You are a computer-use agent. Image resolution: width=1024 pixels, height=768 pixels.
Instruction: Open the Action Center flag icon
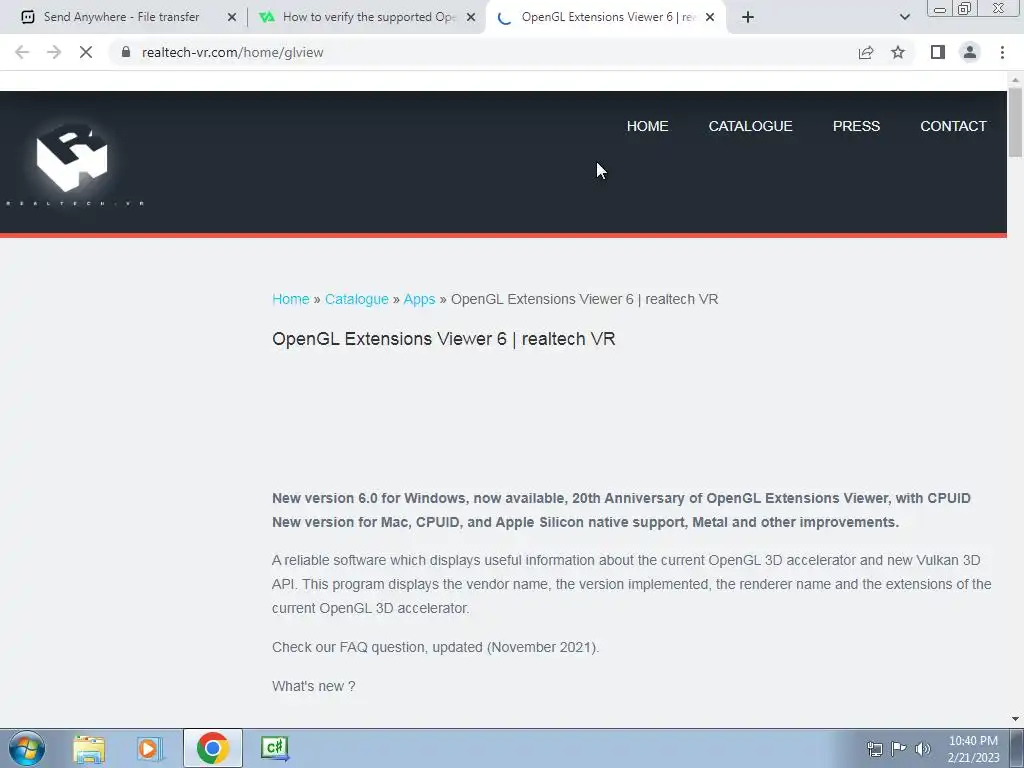[x=899, y=749]
